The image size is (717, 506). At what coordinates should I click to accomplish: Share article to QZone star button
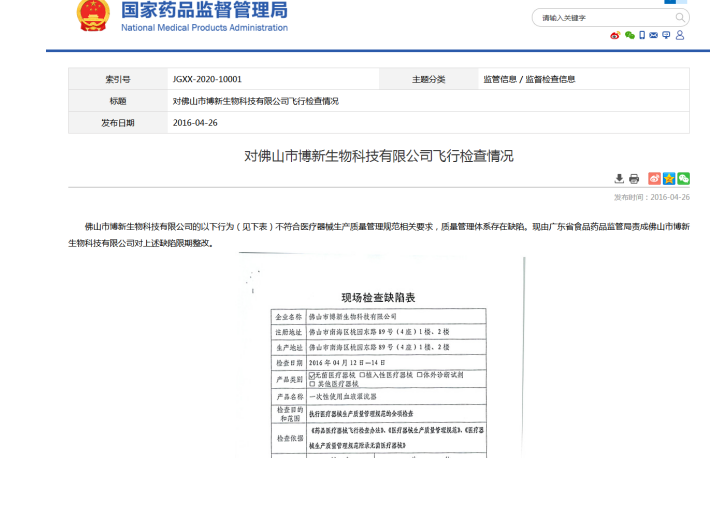(669, 178)
